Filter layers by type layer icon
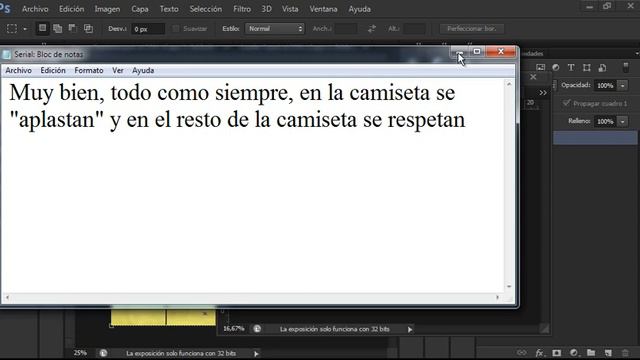Image resolution: width=640 pixels, height=360 pixels. [571, 68]
